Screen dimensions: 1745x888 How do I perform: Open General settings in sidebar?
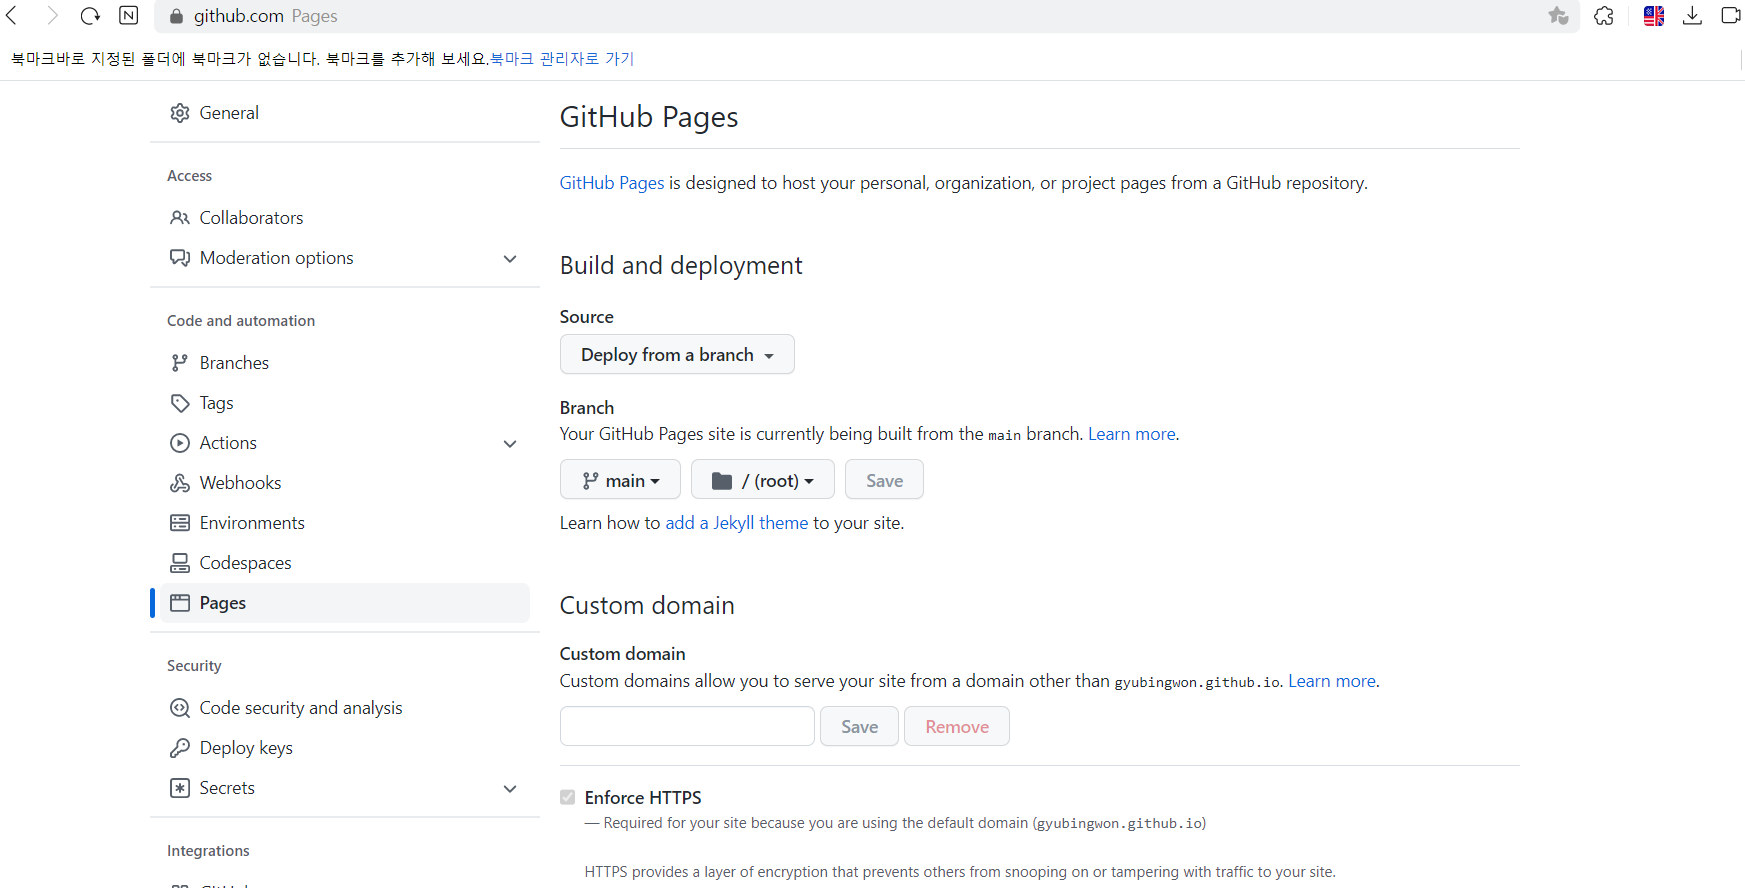tap(345, 113)
